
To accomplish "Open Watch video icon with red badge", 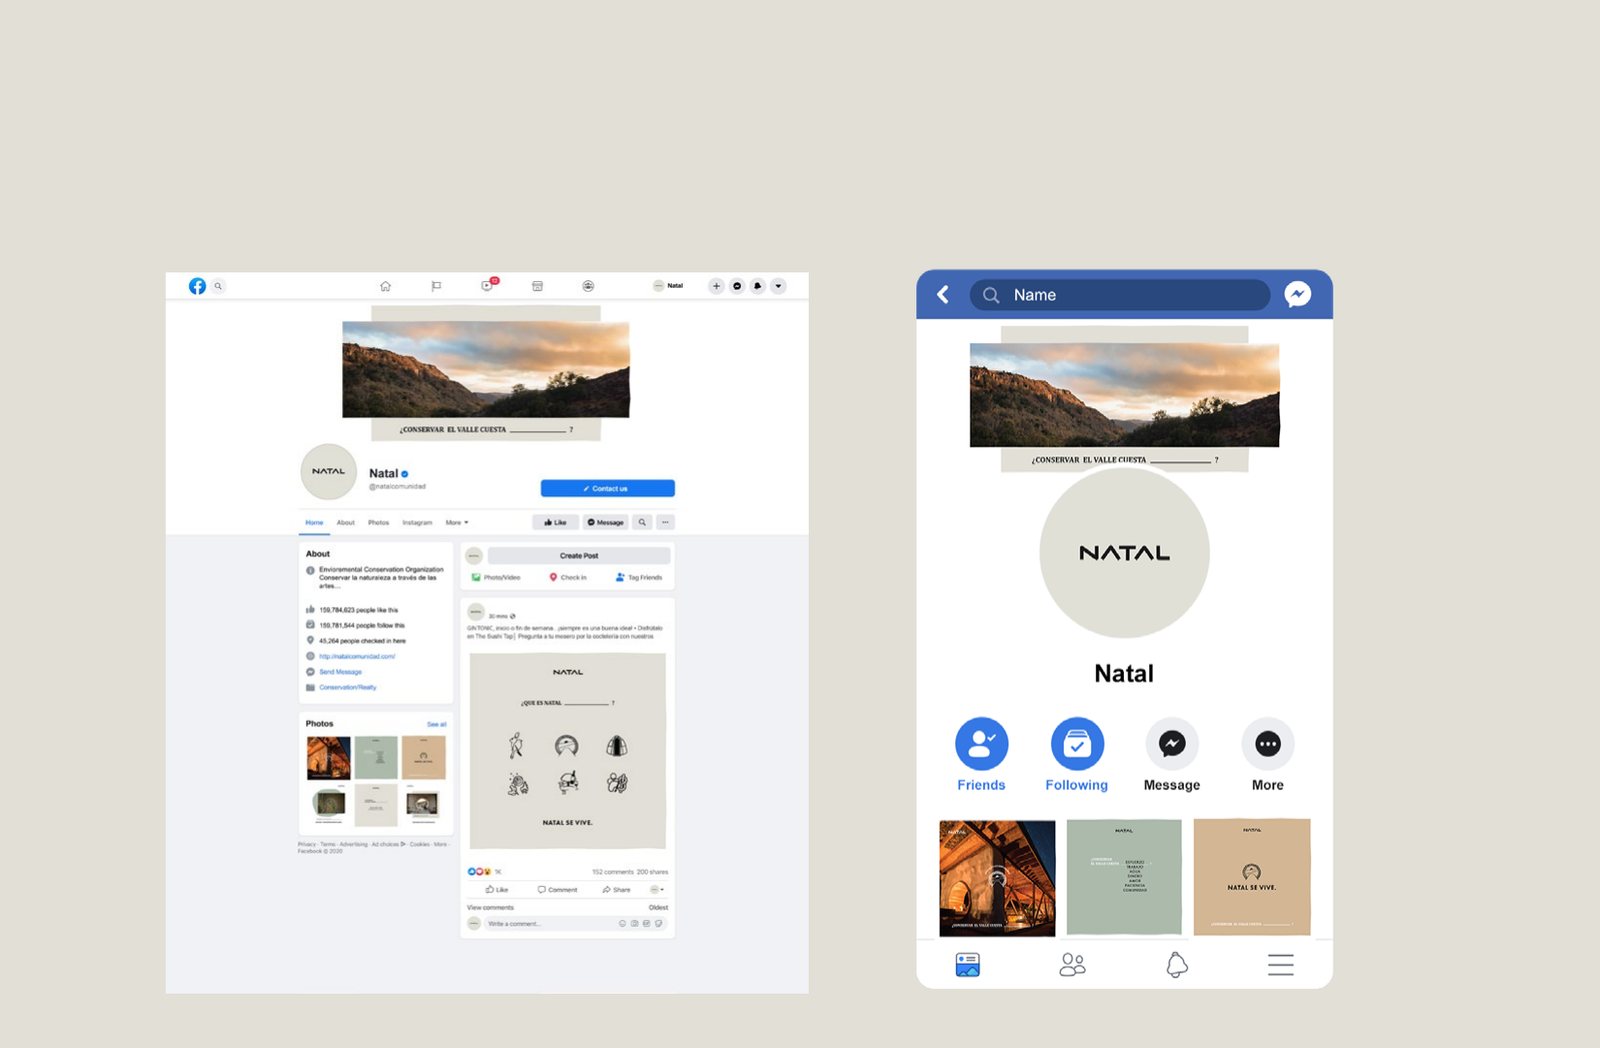I will click(488, 285).
